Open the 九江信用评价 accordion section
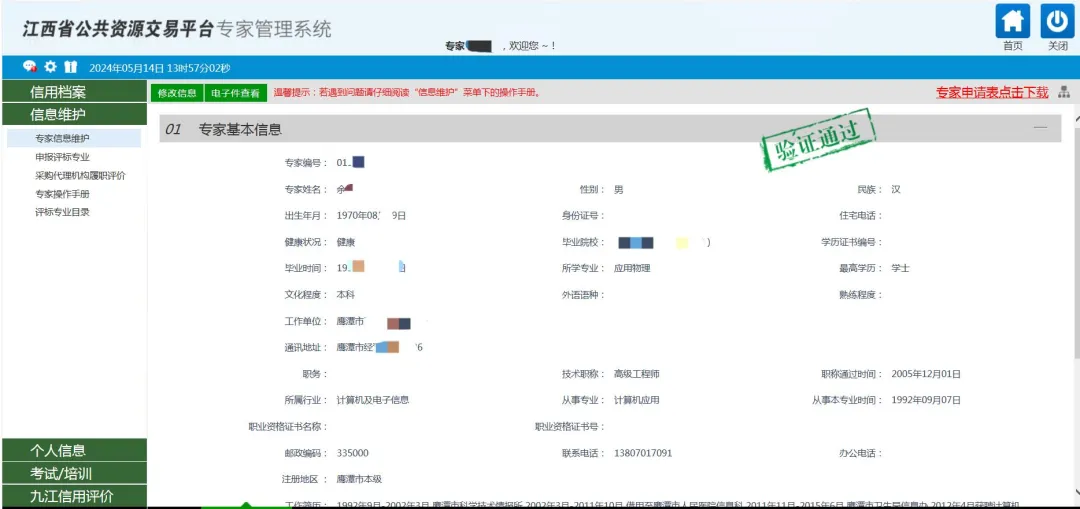Image resolution: width=1080 pixels, height=509 pixels. [x=74, y=497]
